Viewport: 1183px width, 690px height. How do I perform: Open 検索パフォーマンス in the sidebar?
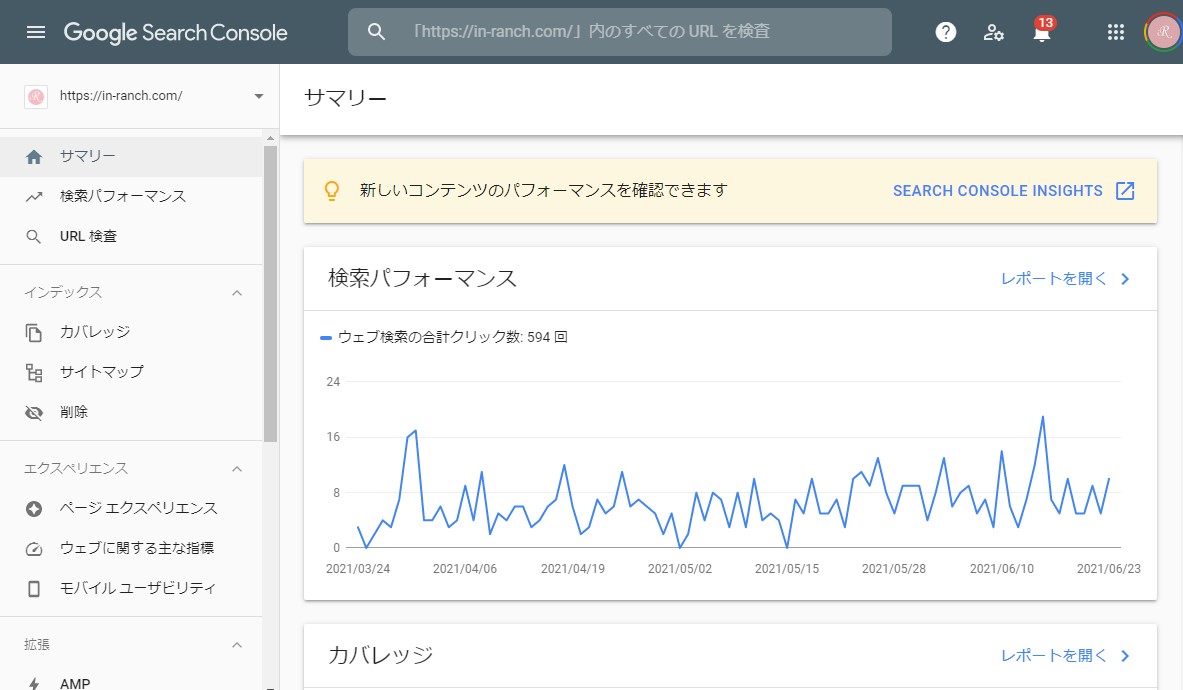click(131, 197)
